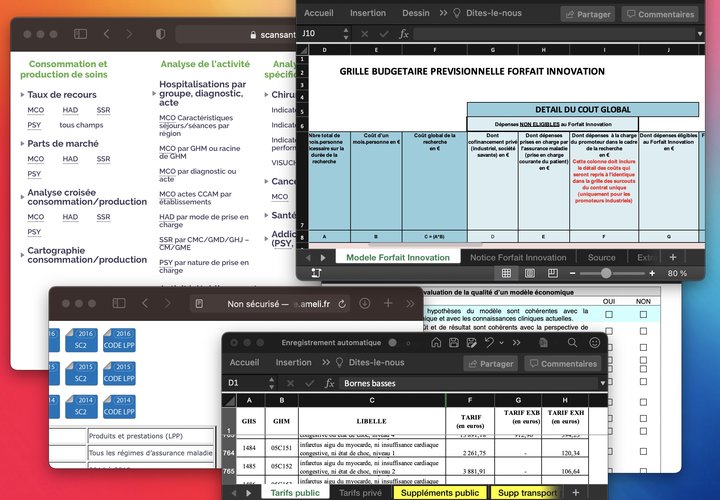This screenshot has width=720, height=500.
Task: Click J10 name box in budget Excel
Action: [321, 34]
